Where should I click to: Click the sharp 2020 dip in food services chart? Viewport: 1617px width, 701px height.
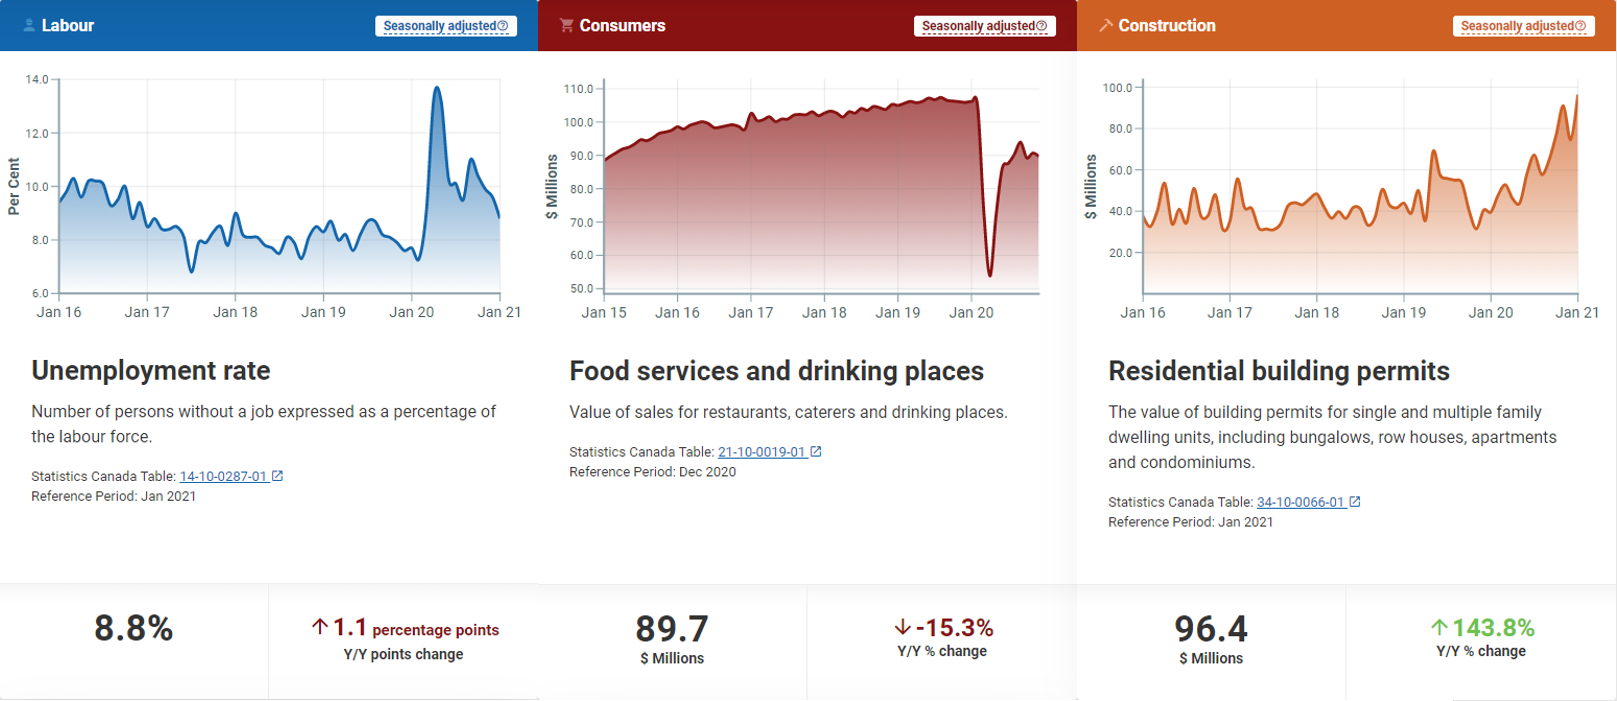coord(990,274)
